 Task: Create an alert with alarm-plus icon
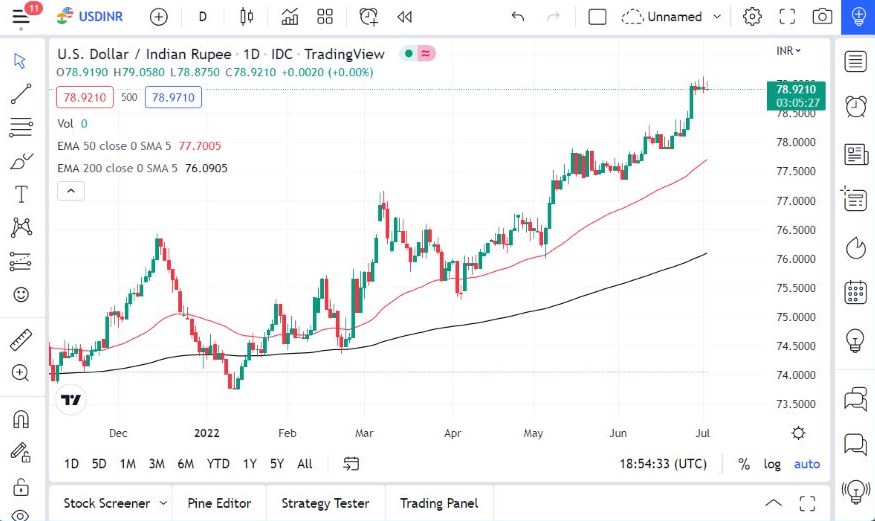point(368,17)
